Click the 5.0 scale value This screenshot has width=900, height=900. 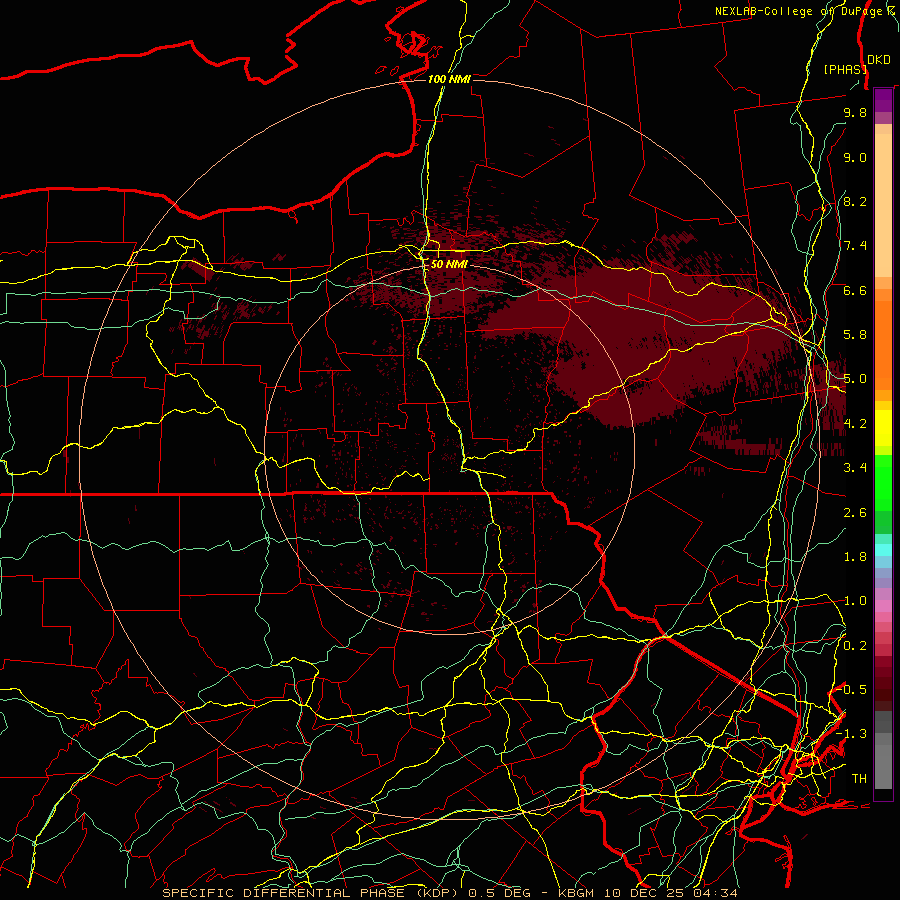point(855,379)
